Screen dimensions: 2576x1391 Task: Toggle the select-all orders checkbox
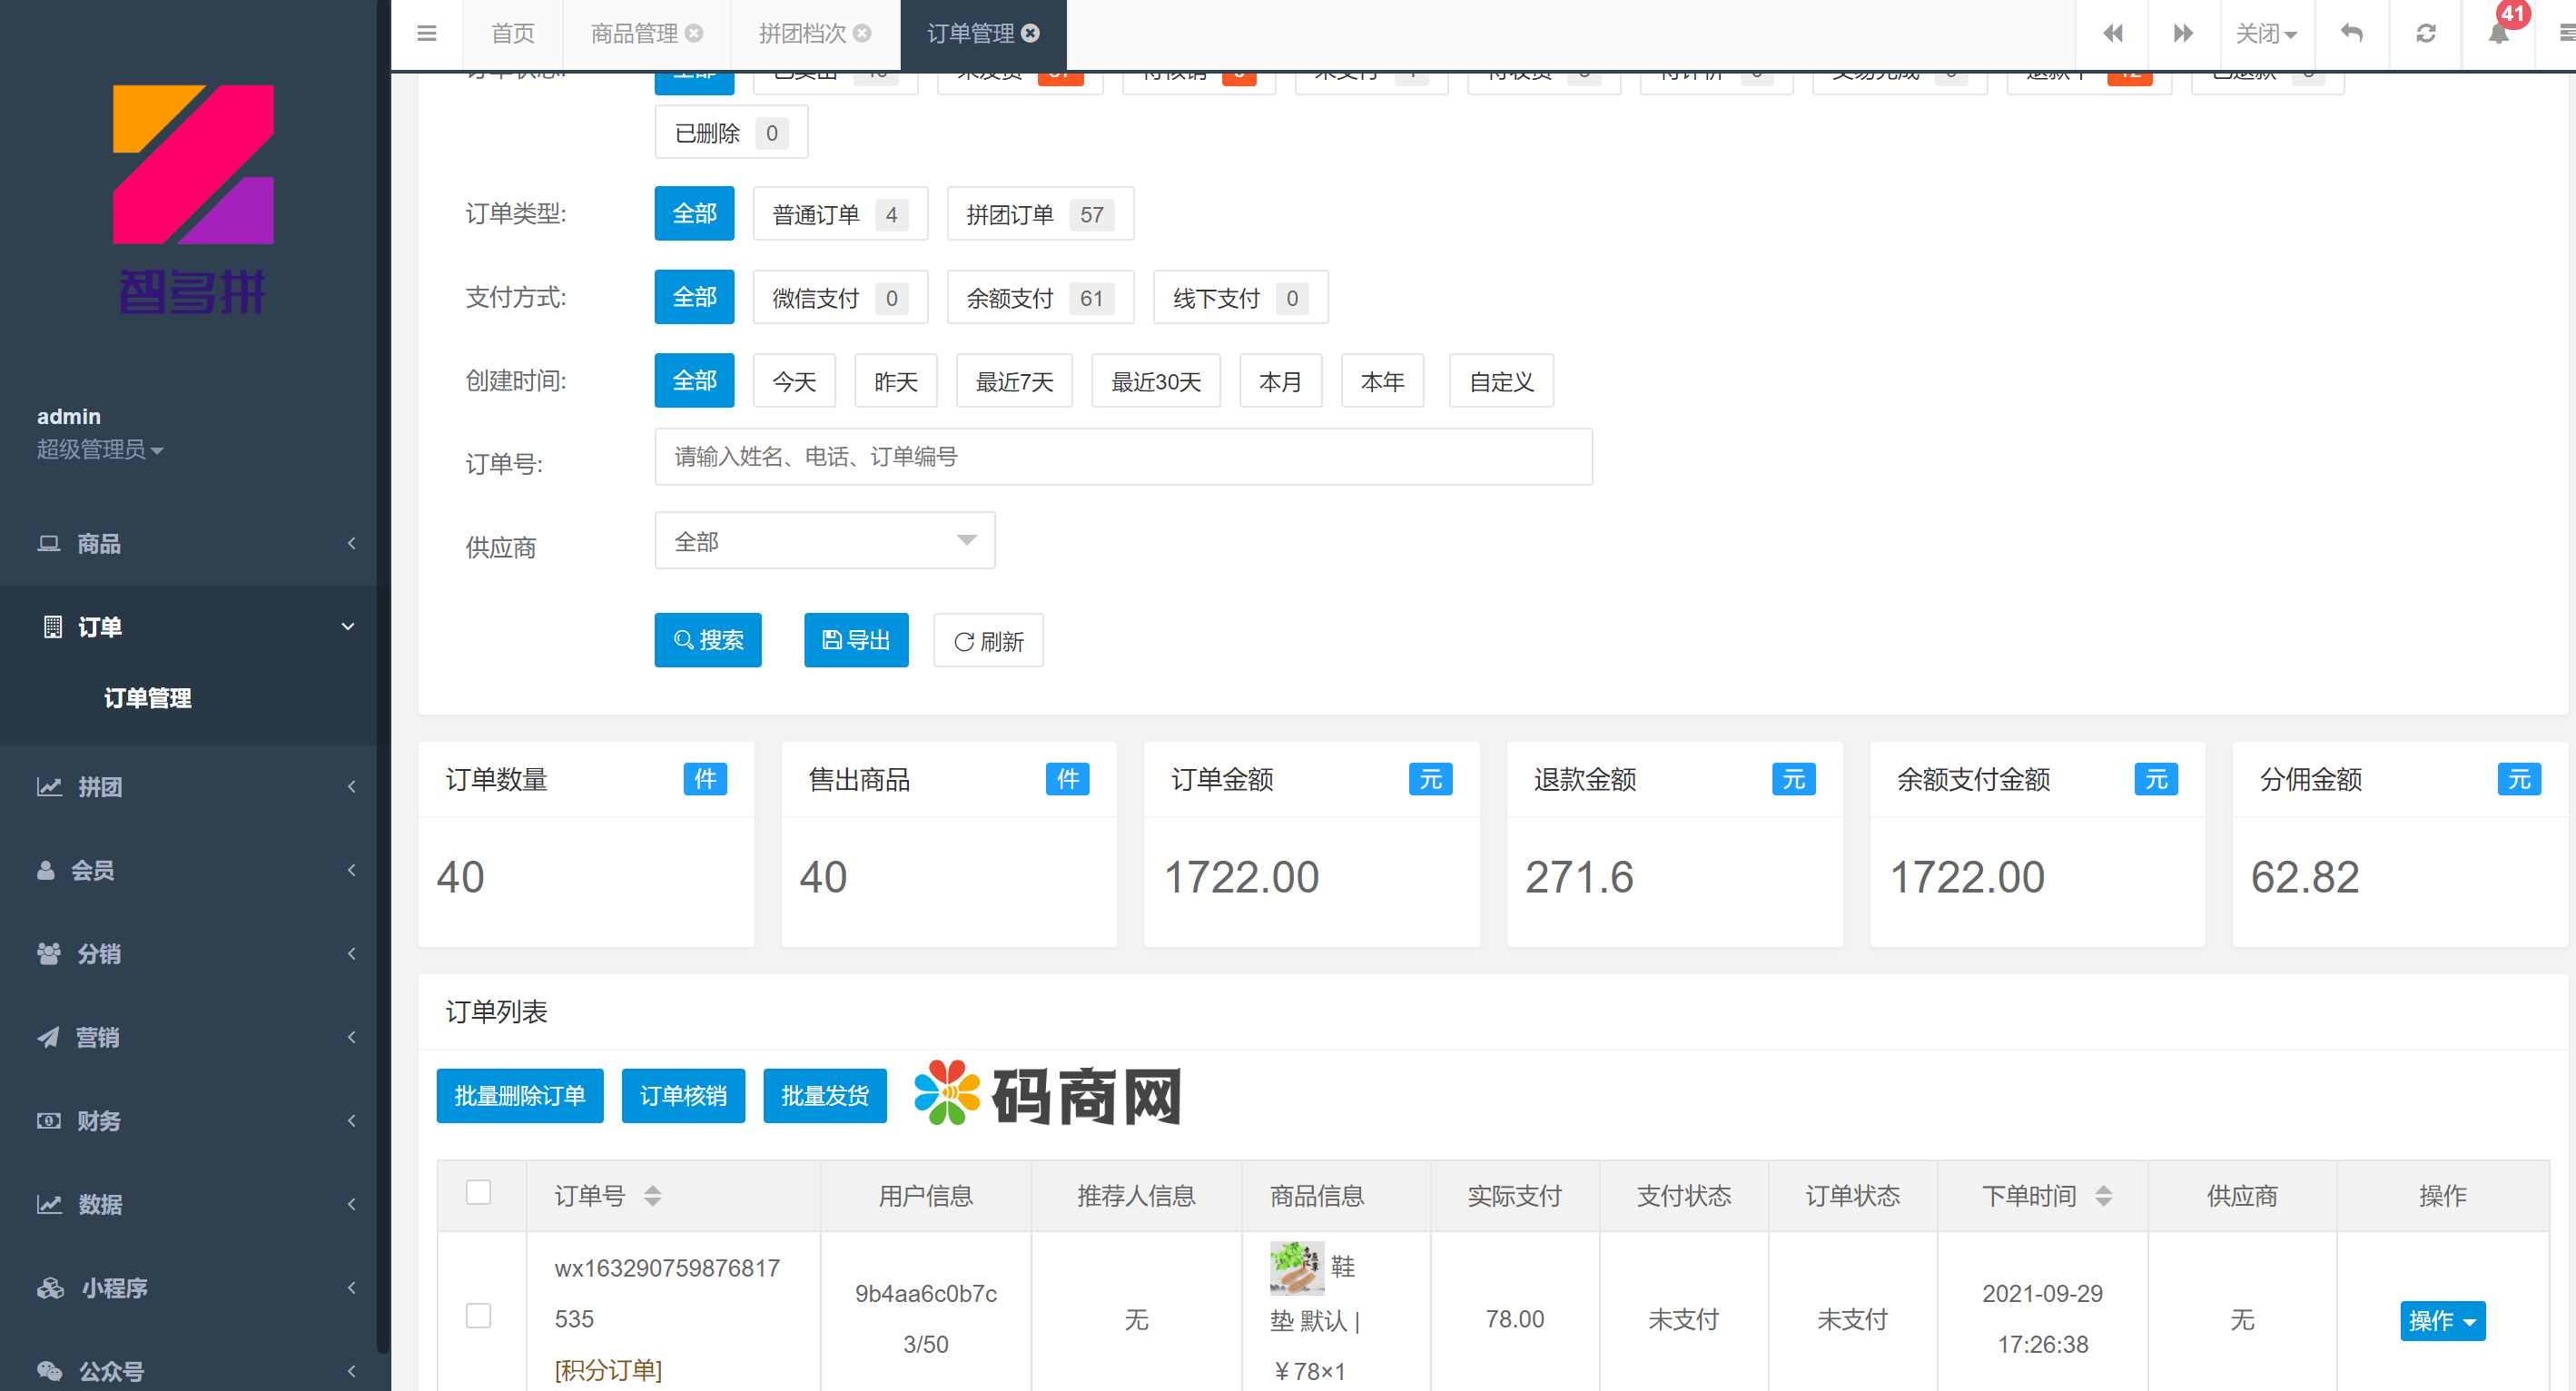[478, 1192]
